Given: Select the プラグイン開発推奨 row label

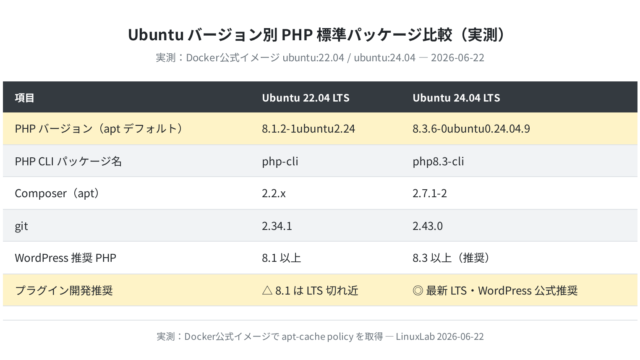Looking at the screenshot, I should 64,291.
